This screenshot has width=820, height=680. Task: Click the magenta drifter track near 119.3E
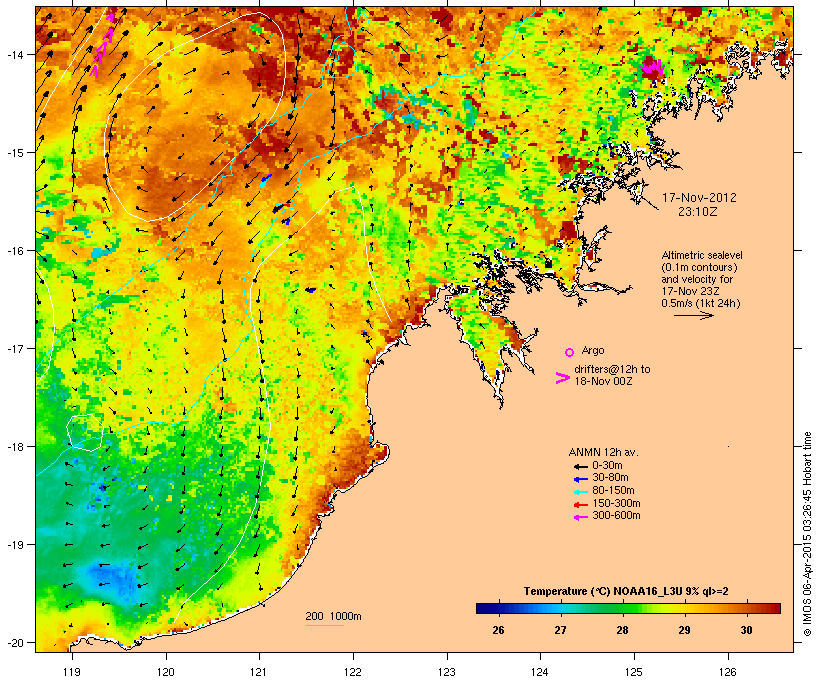pyautogui.click(x=102, y=46)
